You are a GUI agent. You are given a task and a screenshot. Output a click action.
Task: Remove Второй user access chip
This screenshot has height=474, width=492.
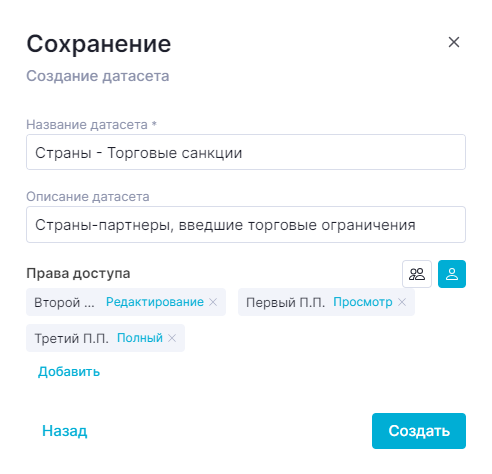(213, 302)
